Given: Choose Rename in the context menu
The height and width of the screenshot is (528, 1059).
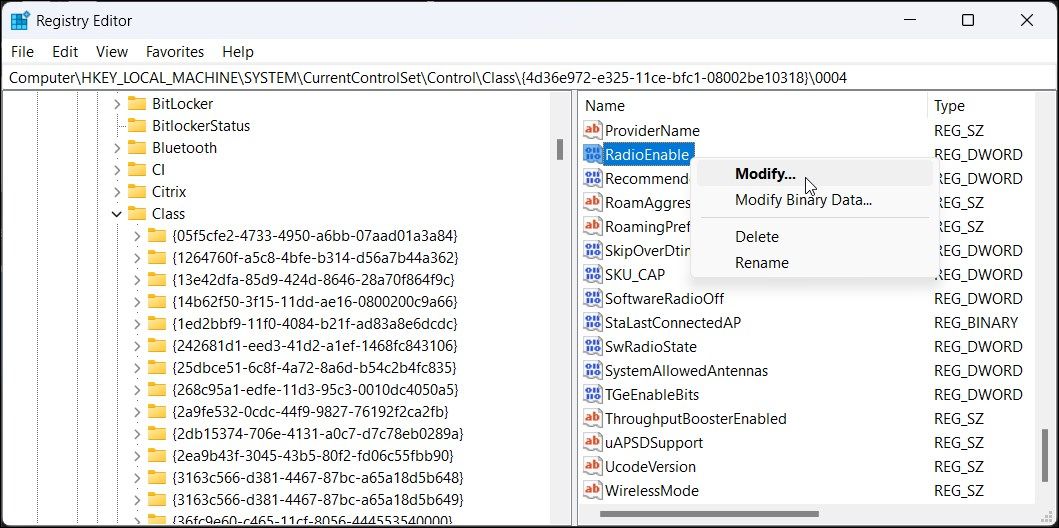Looking at the screenshot, I should pyautogui.click(x=814, y=263).
